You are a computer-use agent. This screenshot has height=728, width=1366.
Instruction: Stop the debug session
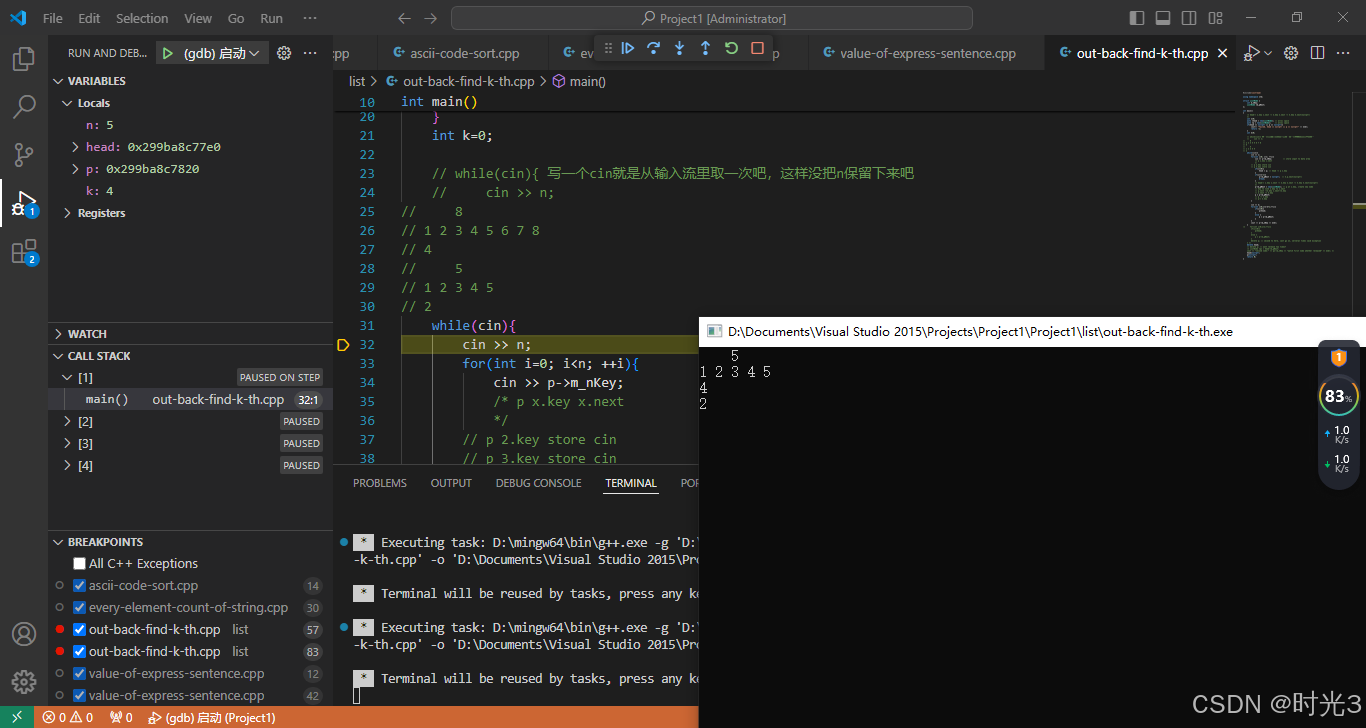tap(758, 48)
